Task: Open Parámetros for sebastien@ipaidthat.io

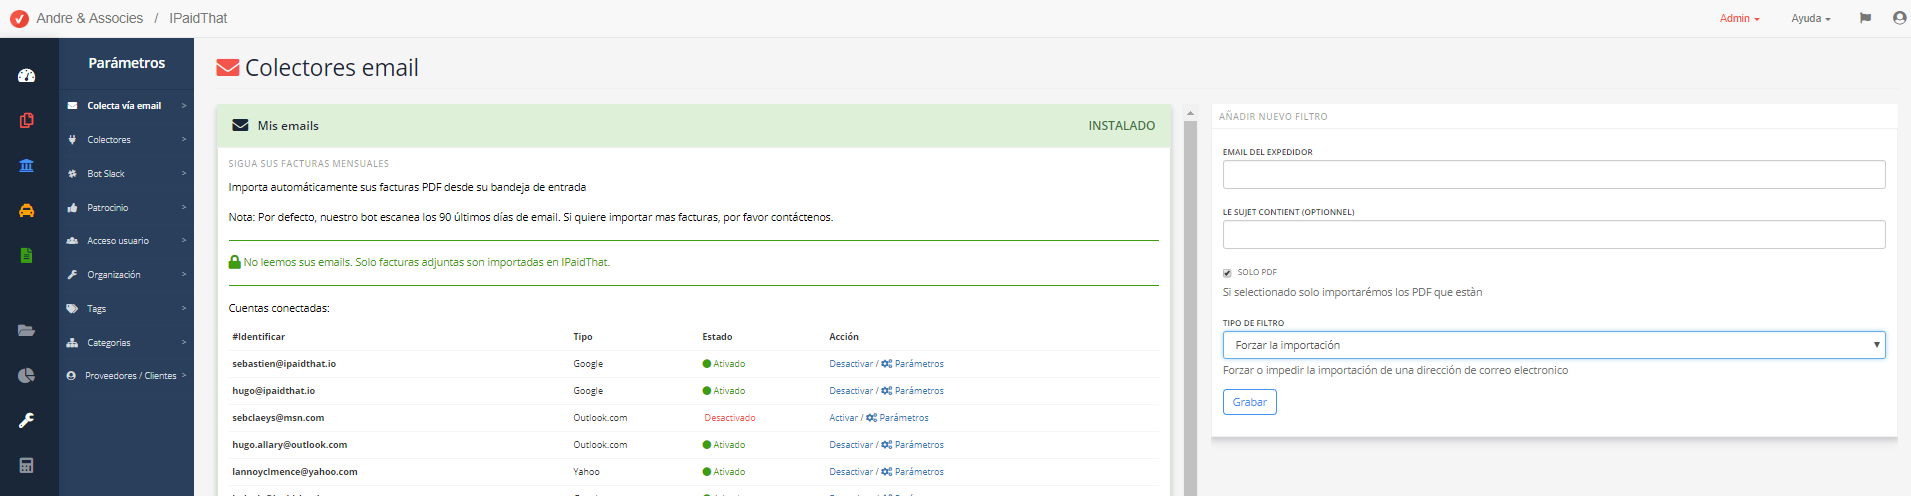Action: [918, 364]
